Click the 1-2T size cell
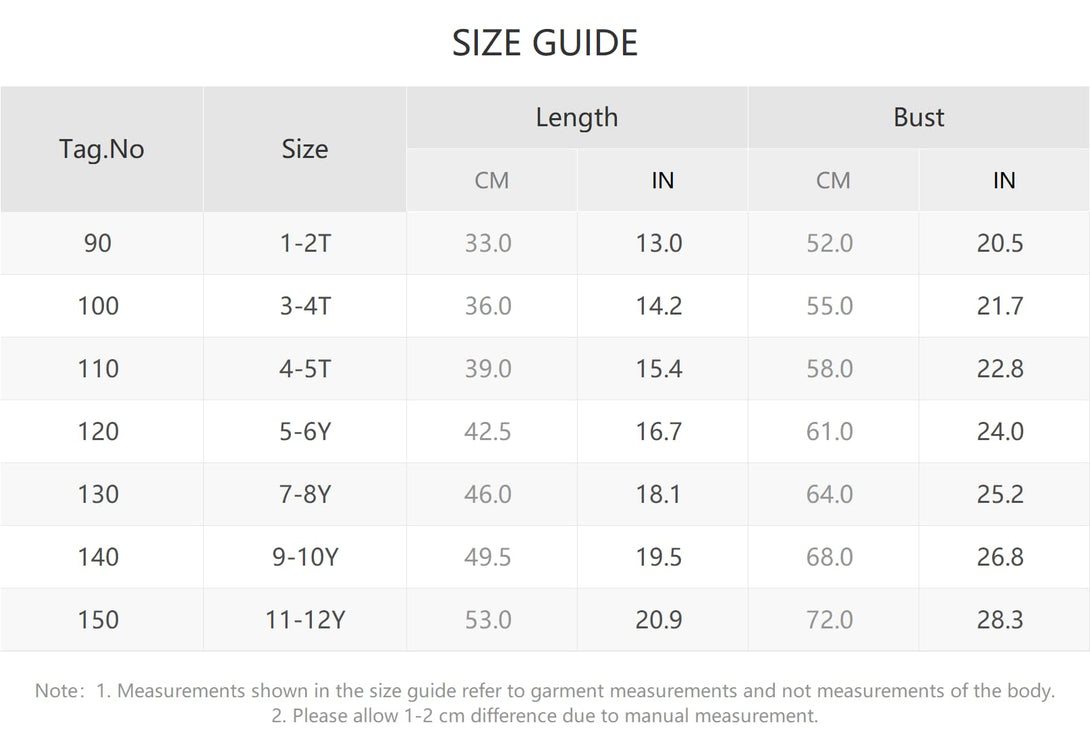Screen dimensions: 1090x756 (304, 243)
